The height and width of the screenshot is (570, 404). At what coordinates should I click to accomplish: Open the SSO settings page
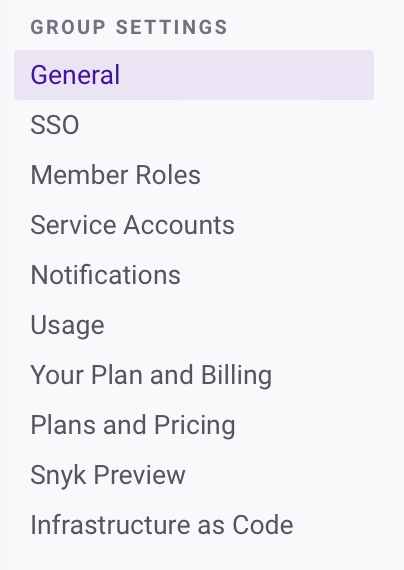[x=194, y=125]
